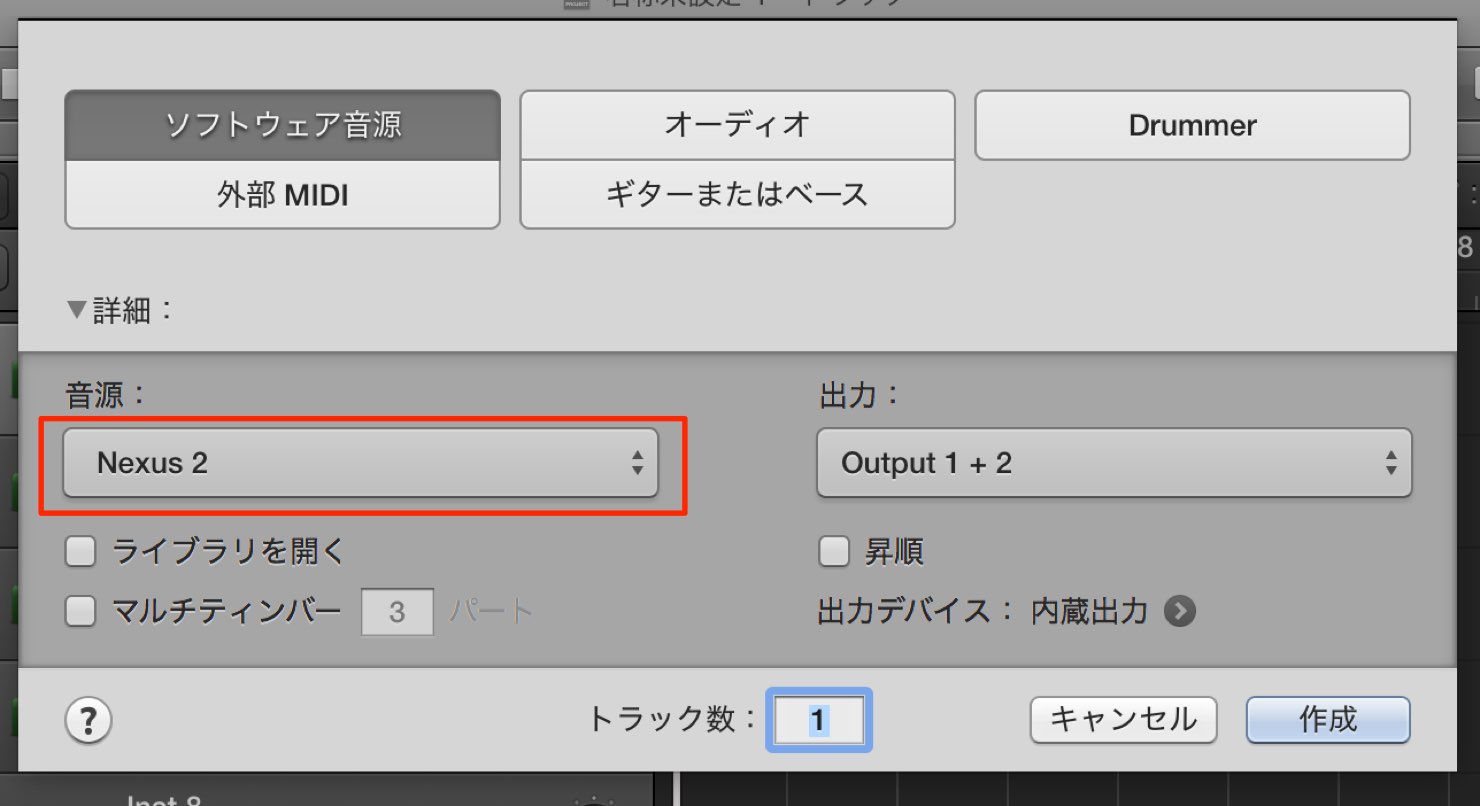The width and height of the screenshot is (1480, 806).
Task: Select the Drummer track type
Action: coord(1192,125)
